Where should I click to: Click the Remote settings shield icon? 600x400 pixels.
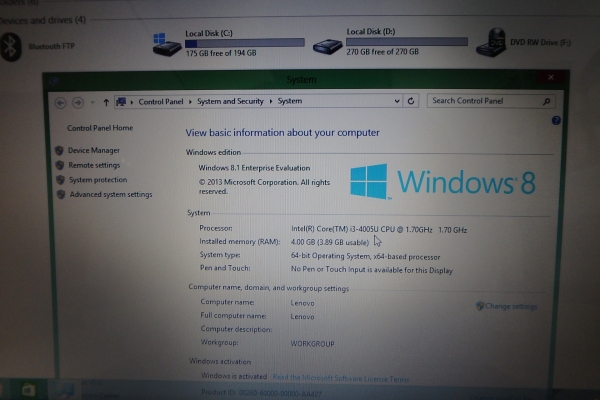60,165
